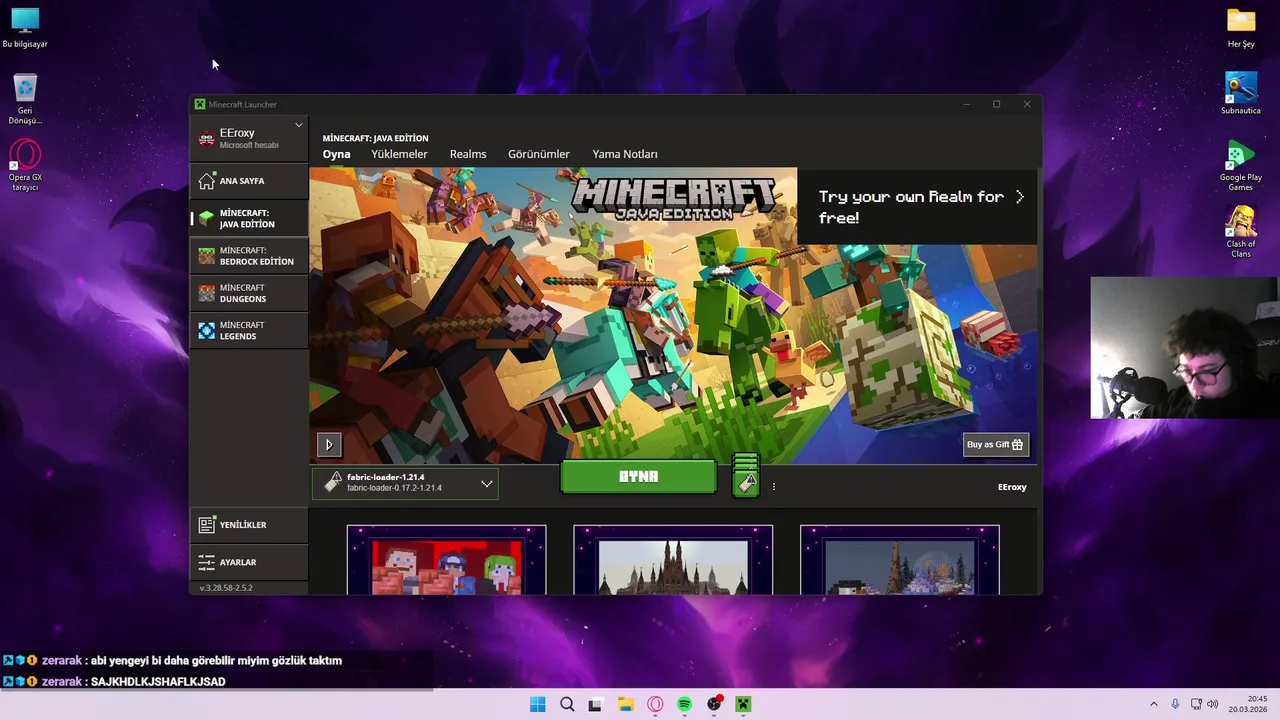Switch to the Görünümler tab
The height and width of the screenshot is (720, 1280).
[x=538, y=154]
